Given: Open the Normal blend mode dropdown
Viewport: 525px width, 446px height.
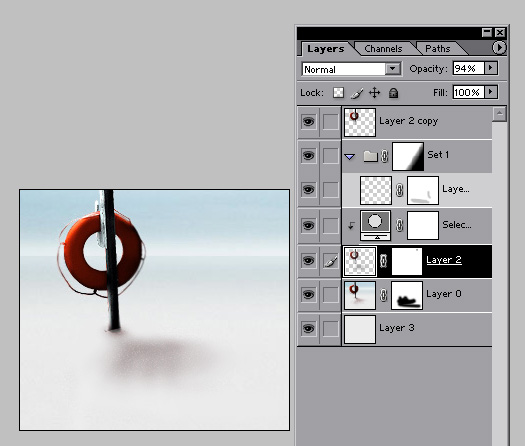Looking at the screenshot, I should [352, 69].
